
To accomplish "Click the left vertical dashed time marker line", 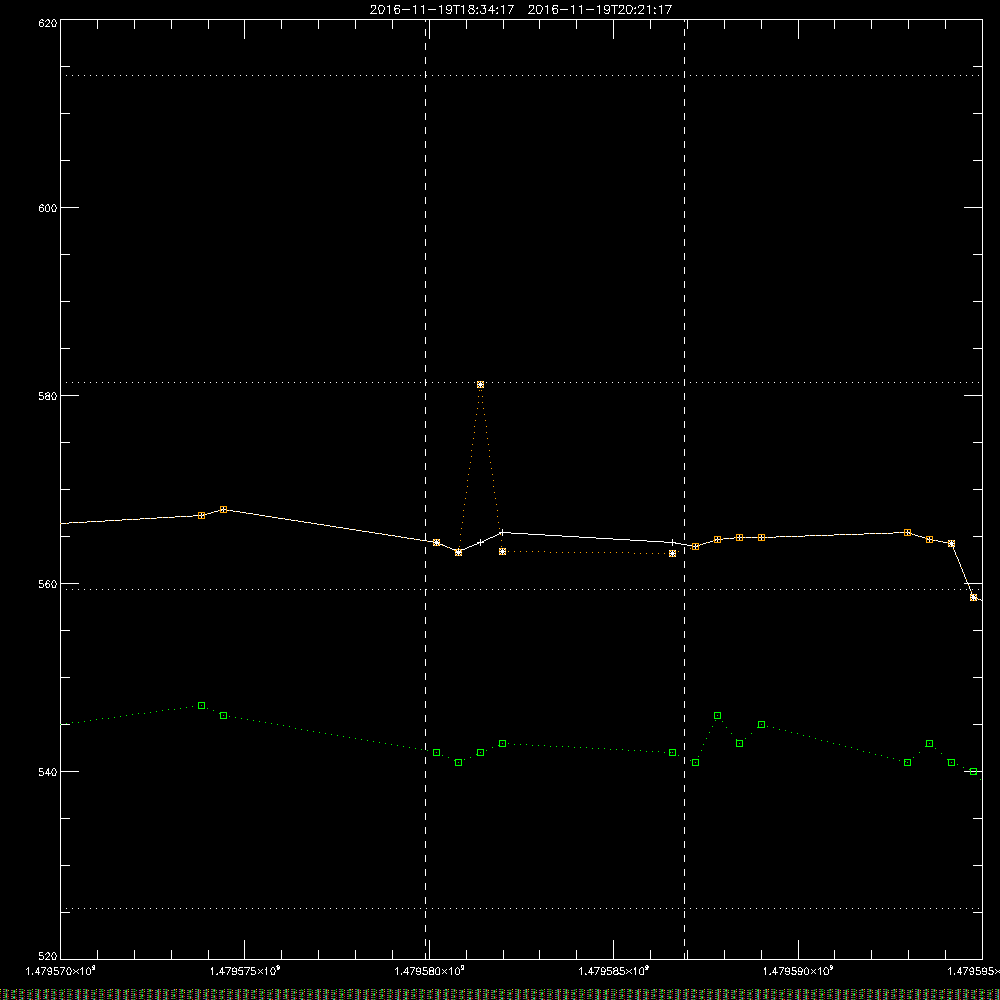I will (x=425, y=489).
